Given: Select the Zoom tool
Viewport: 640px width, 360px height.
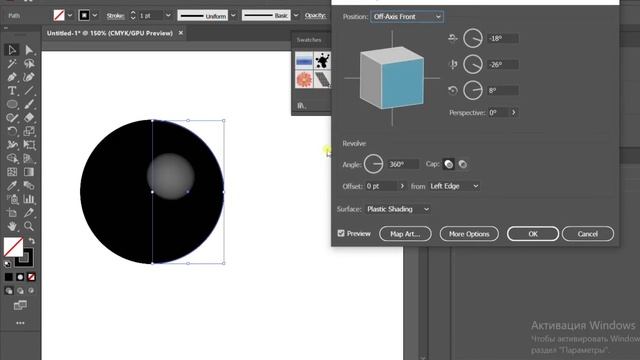Looking at the screenshot, I should [x=29, y=226].
